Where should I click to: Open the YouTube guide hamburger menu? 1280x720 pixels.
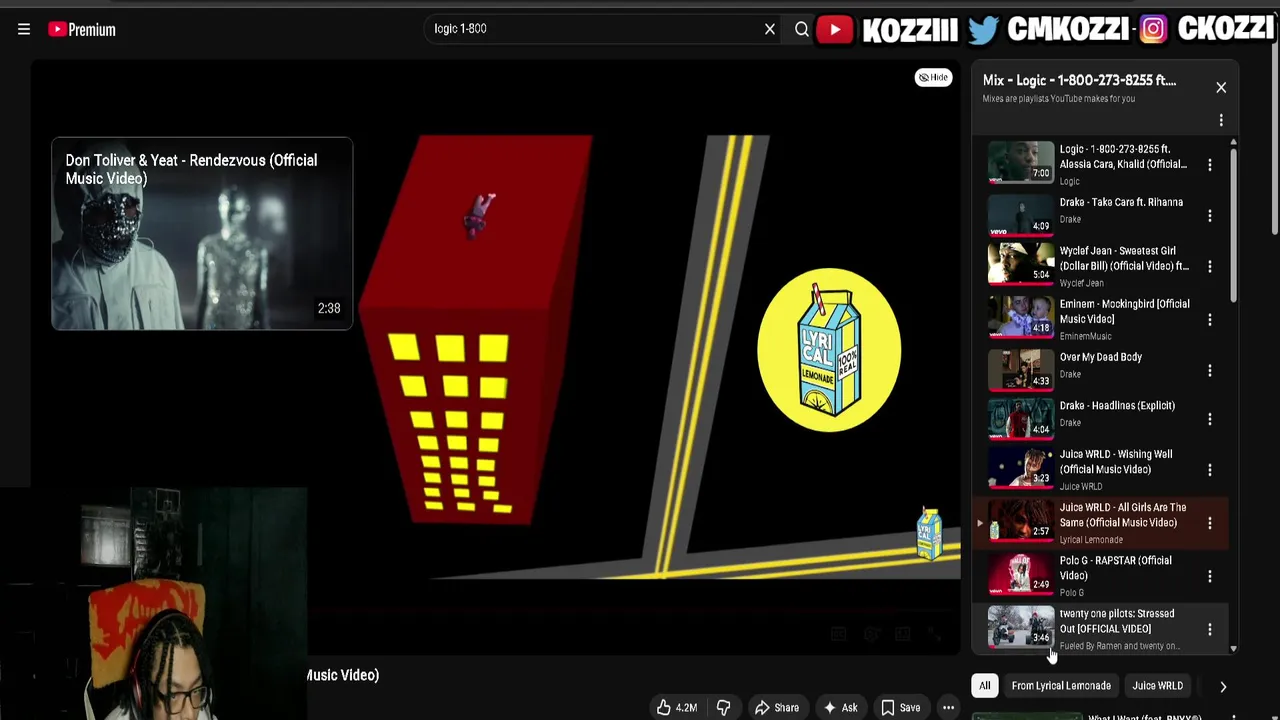pos(24,29)
